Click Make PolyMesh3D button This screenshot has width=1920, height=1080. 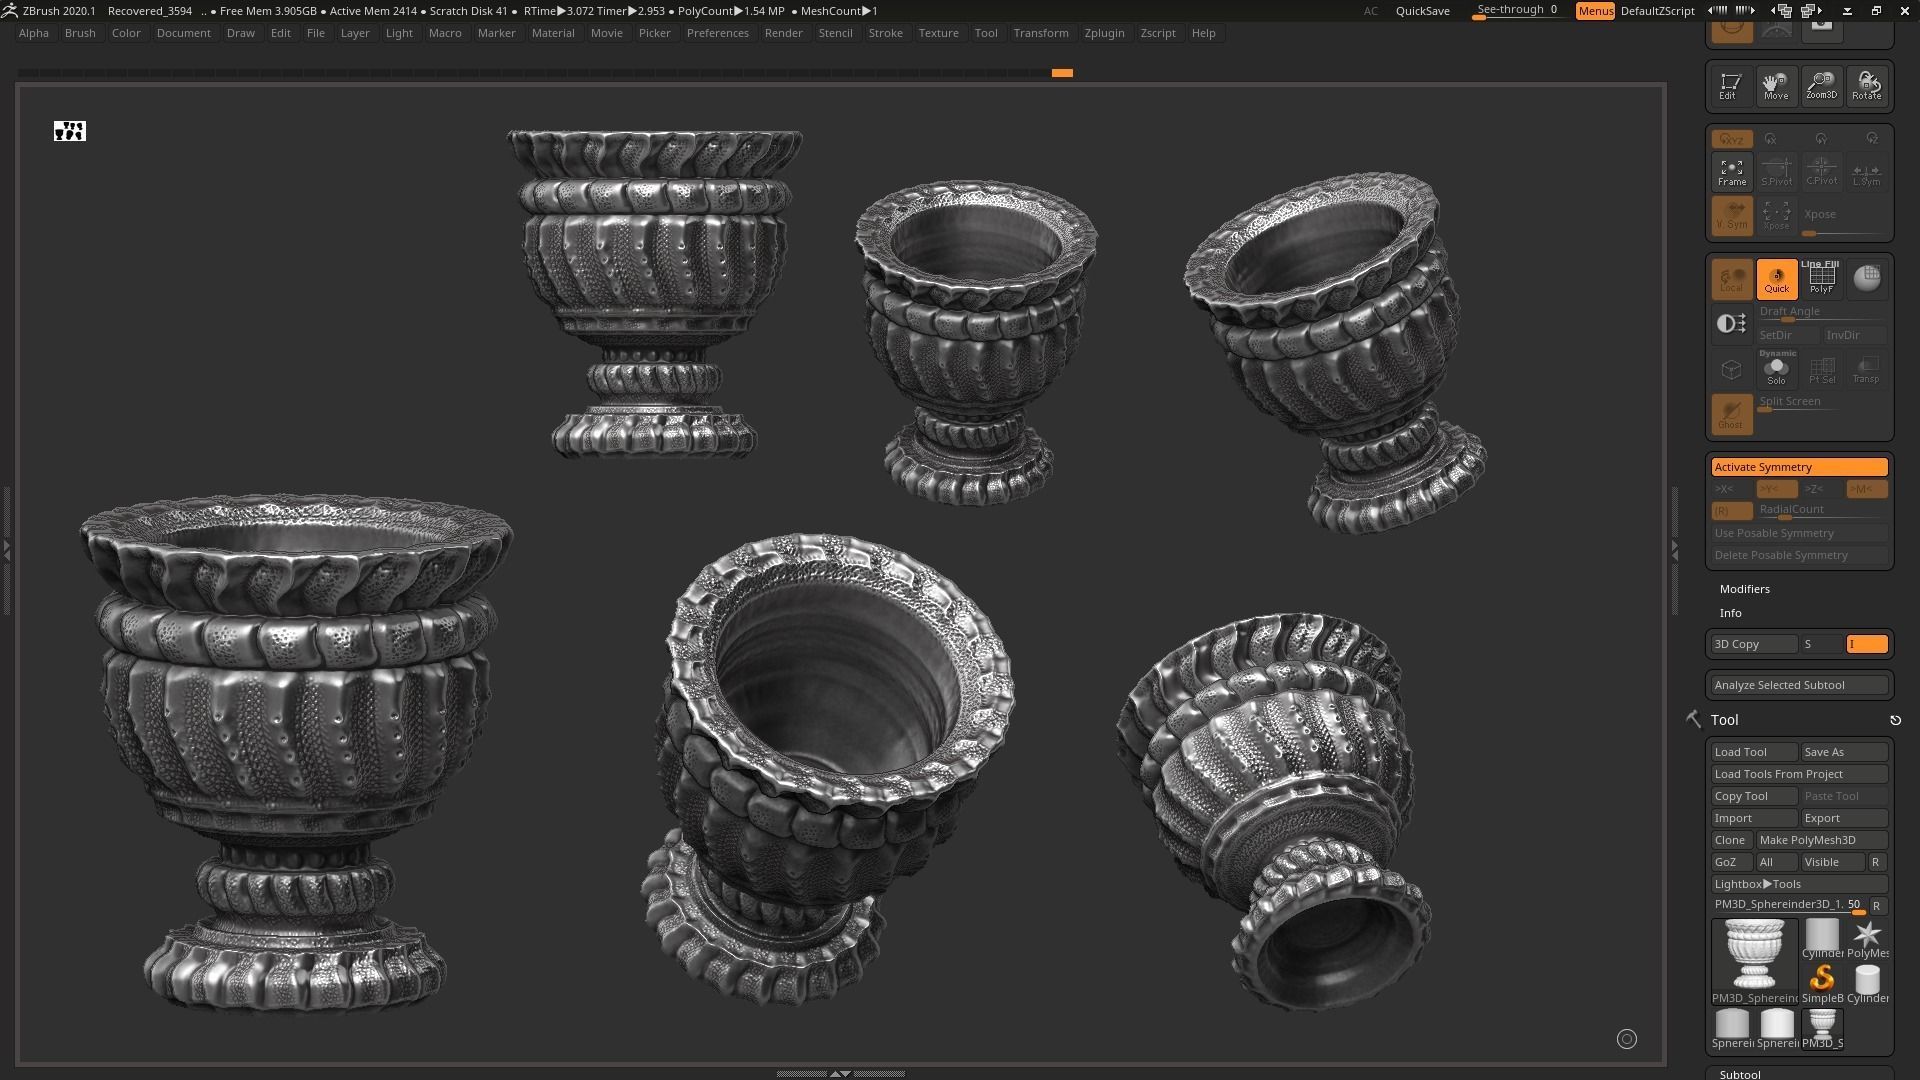click(x=1822, y=840)
